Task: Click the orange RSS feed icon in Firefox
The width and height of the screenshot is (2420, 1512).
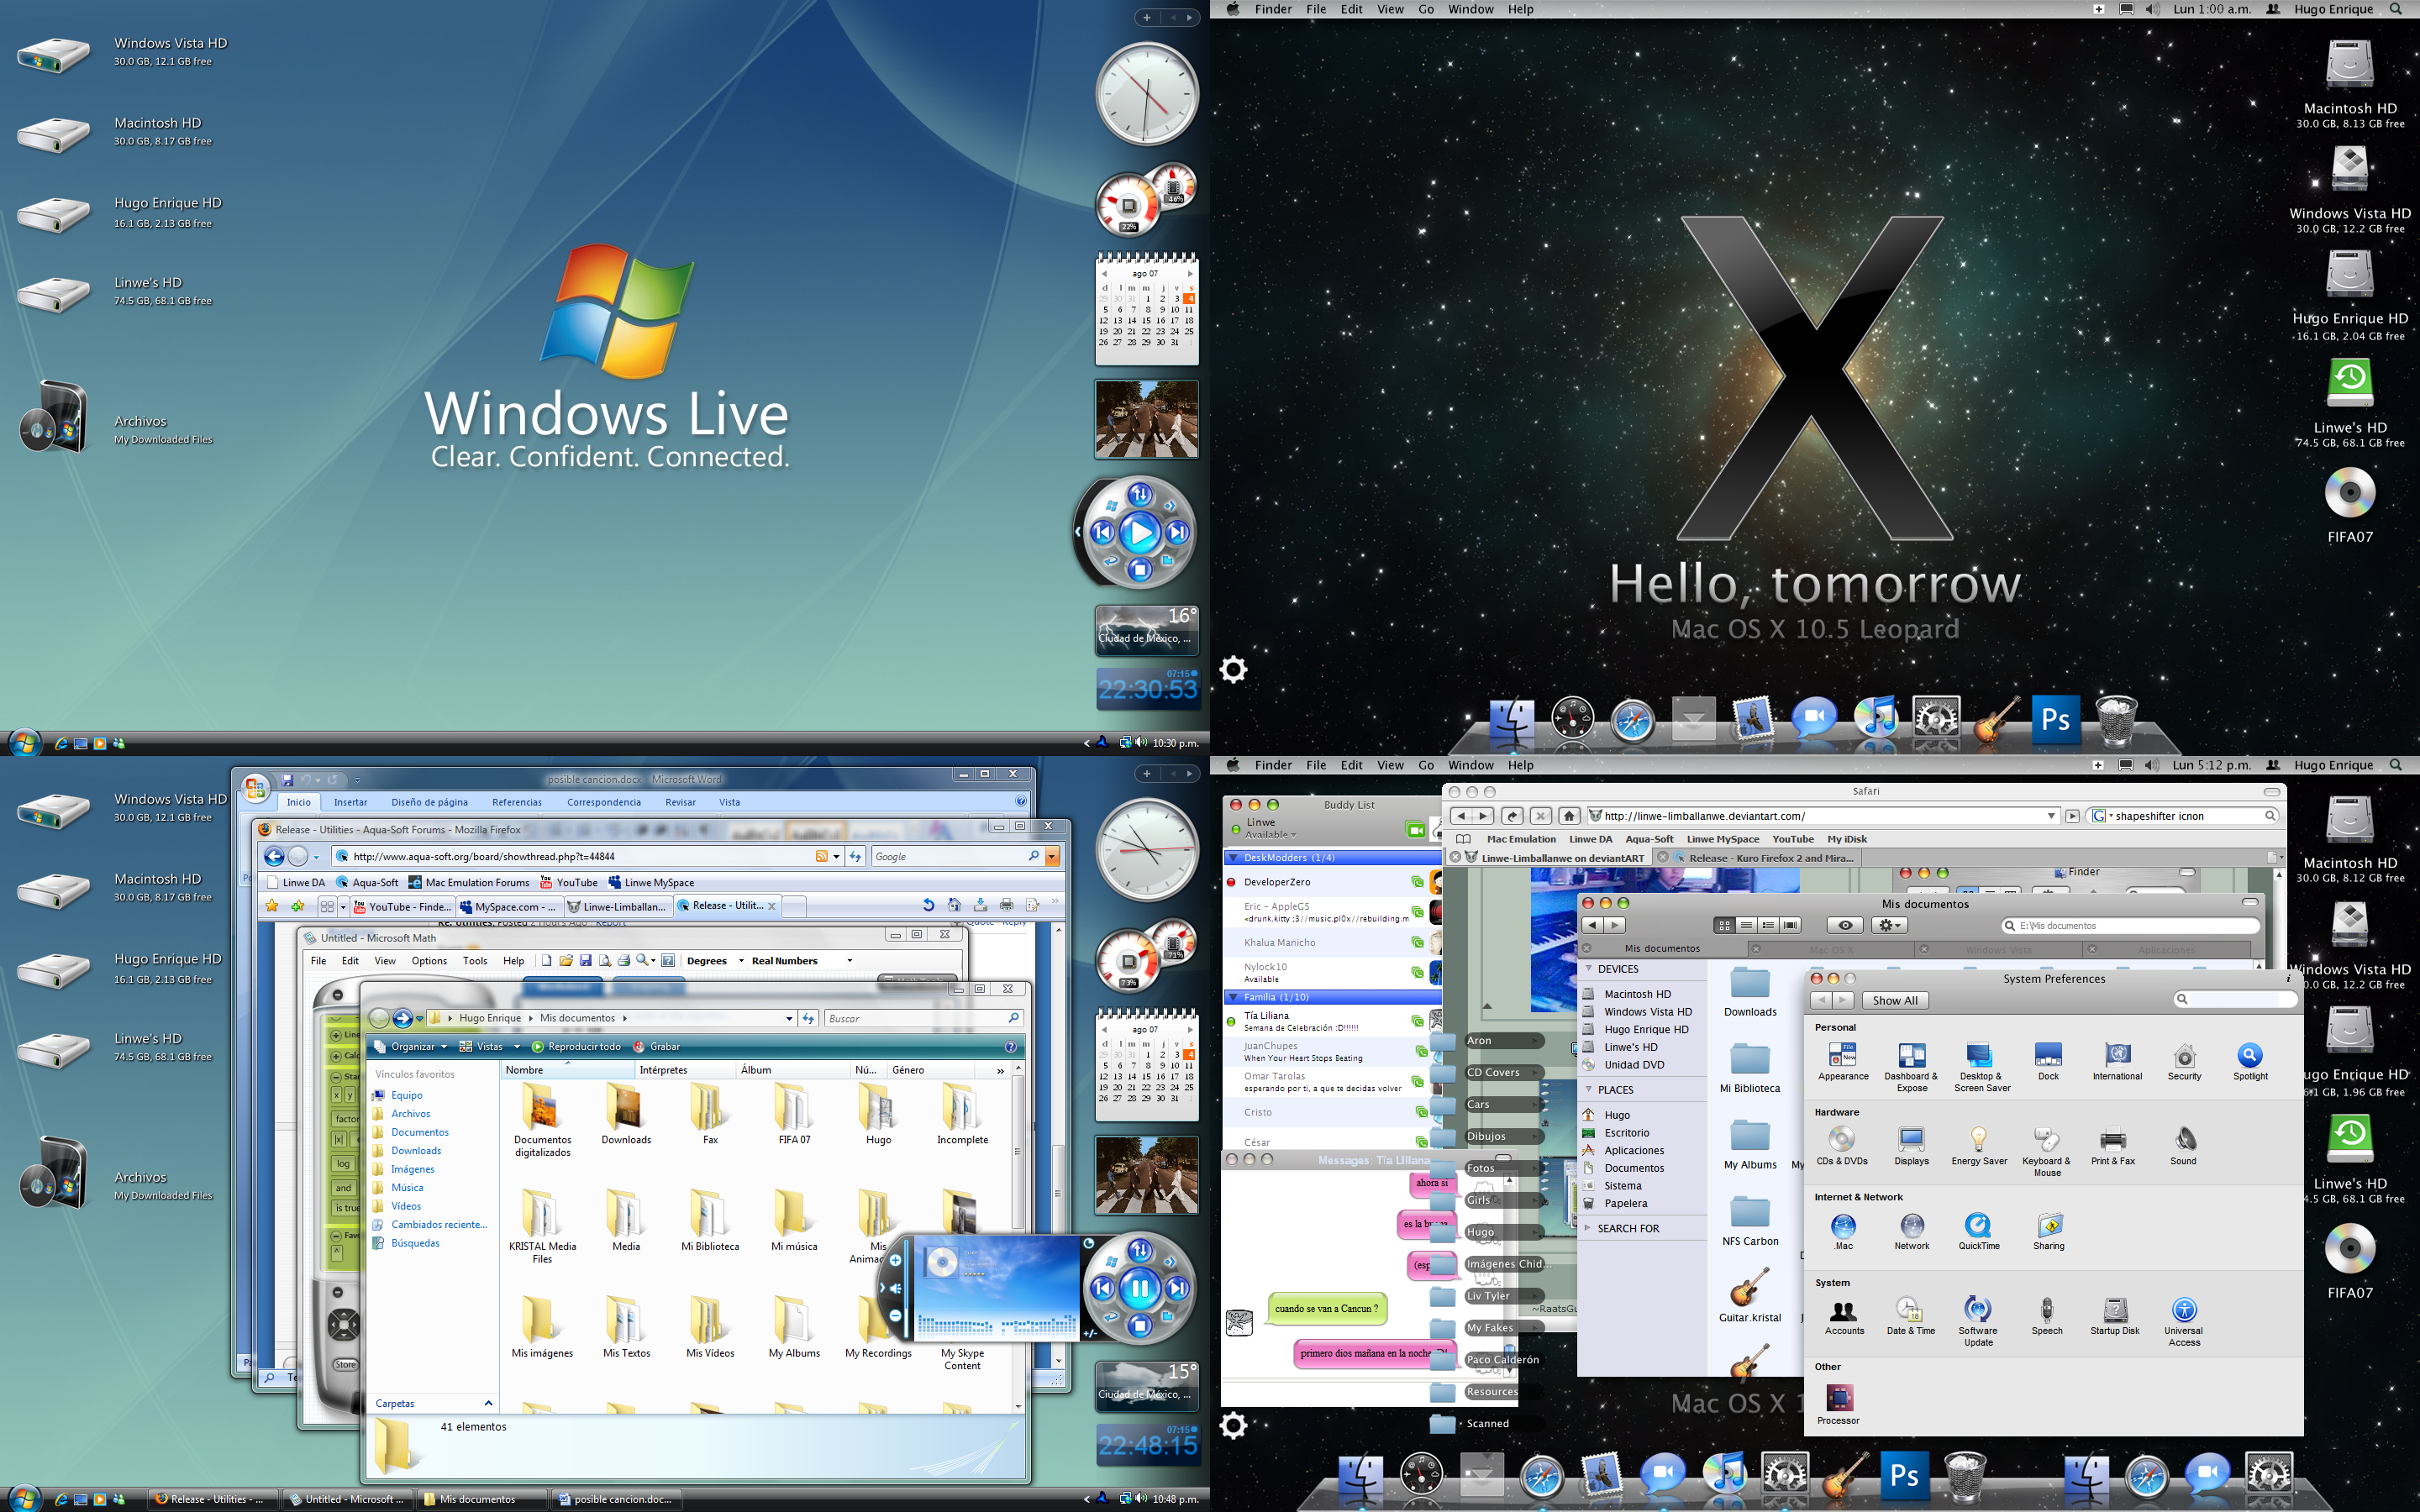Action: 821,856
